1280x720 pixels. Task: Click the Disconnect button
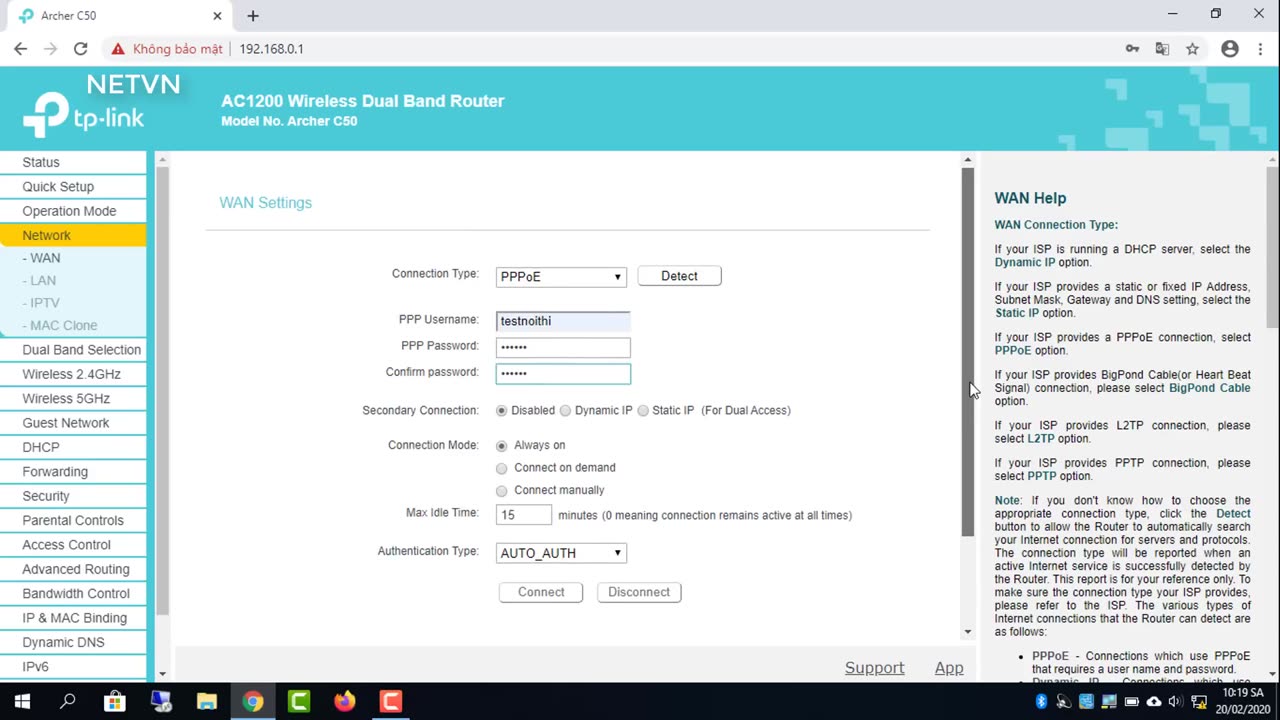[639, 592]
